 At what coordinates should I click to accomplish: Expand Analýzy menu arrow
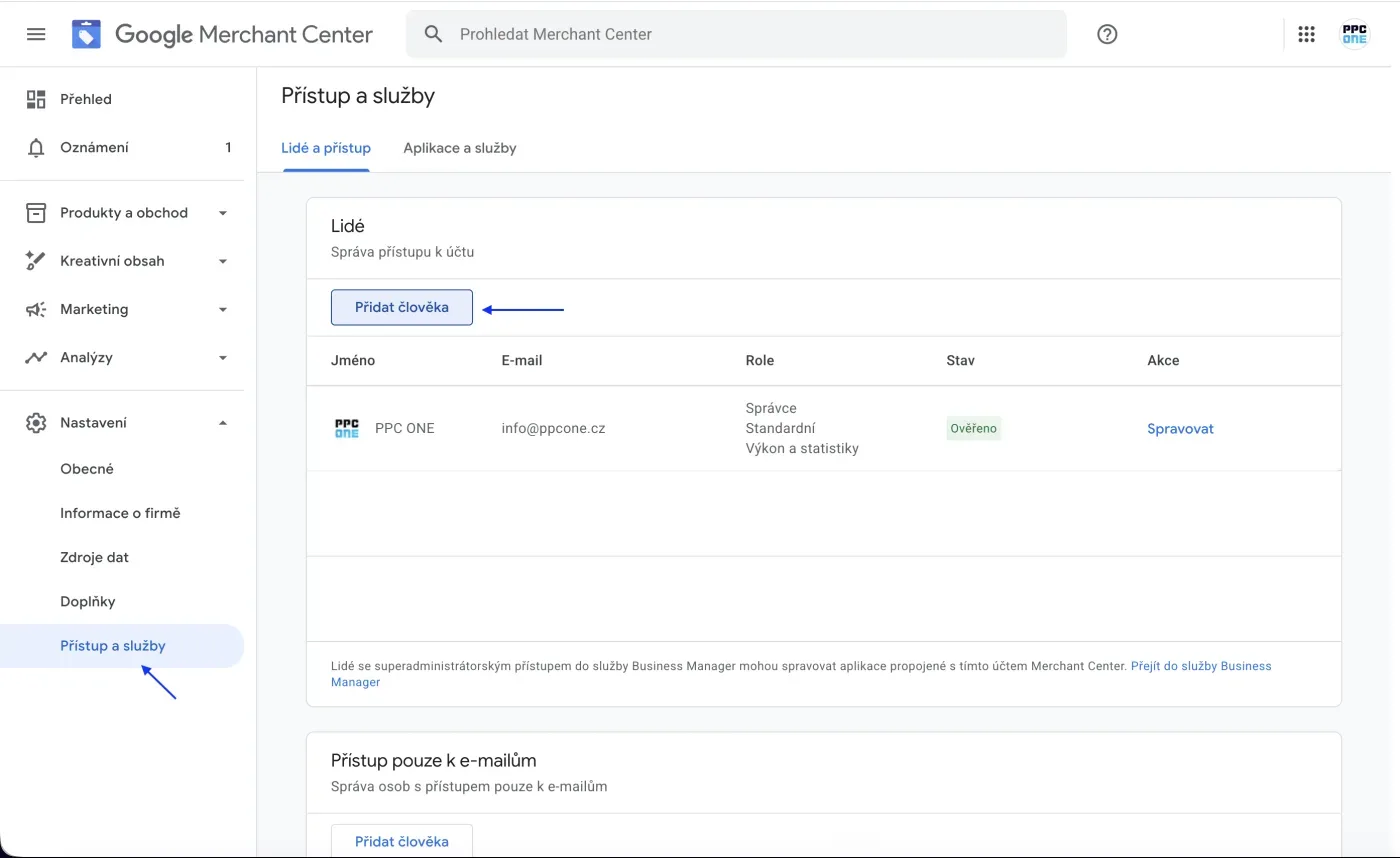click(x=223, y=357)
